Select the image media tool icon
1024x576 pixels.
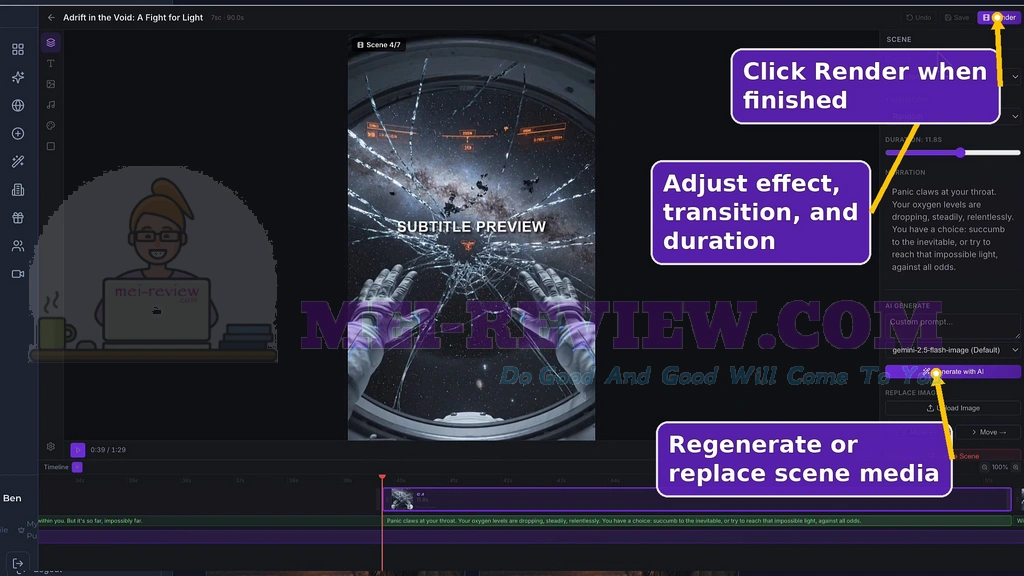50,84
